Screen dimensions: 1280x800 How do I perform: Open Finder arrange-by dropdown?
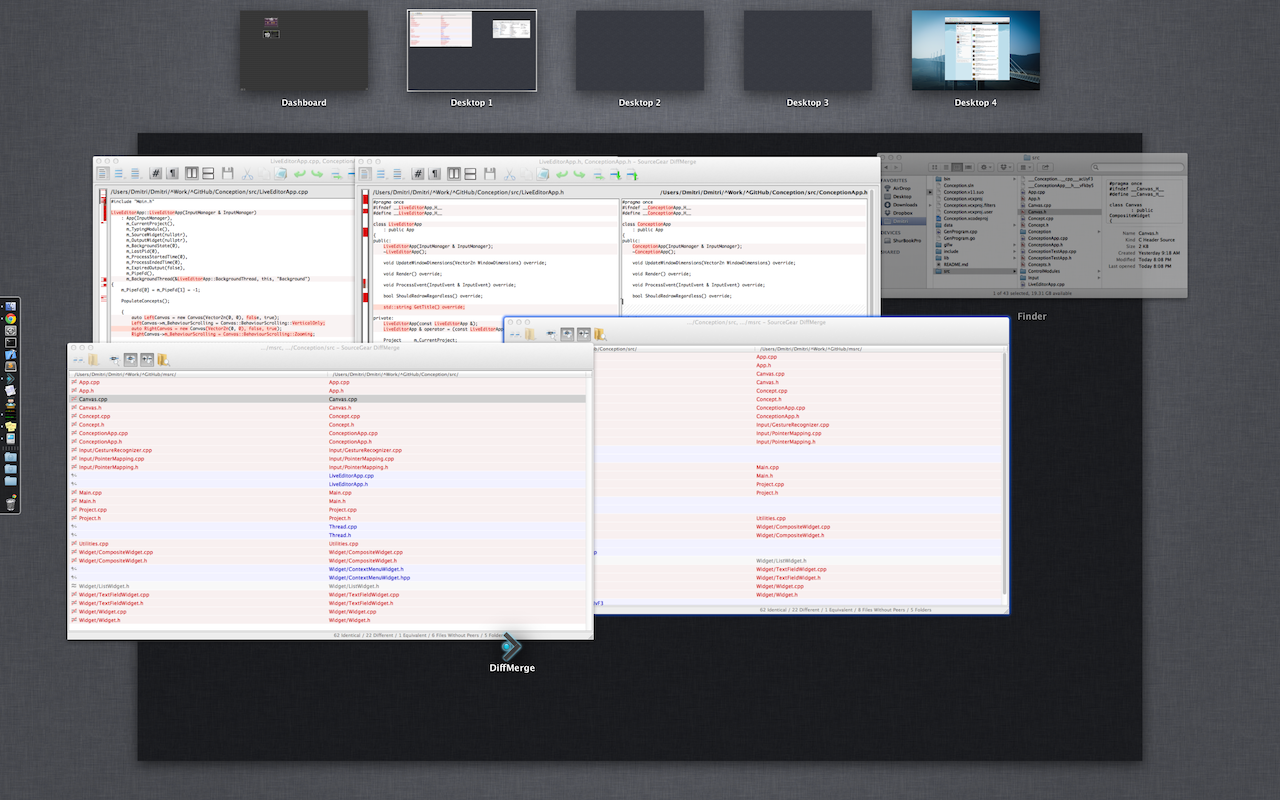point(1025,167)
